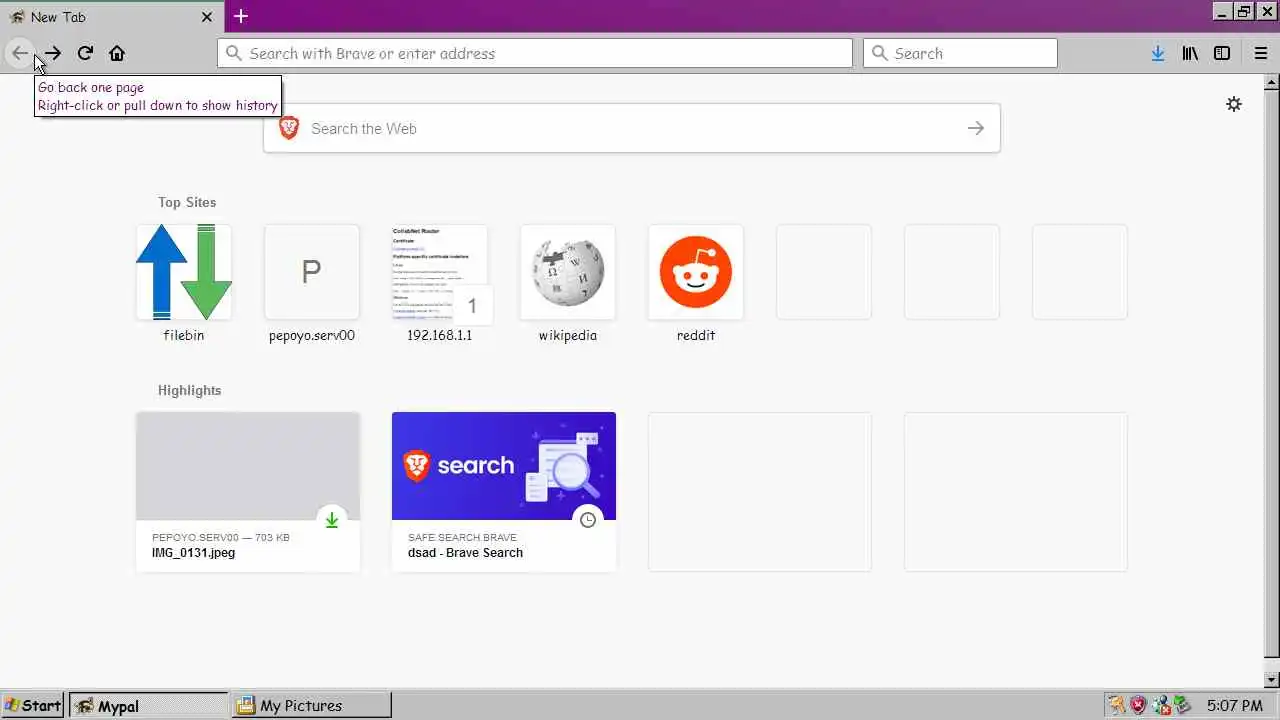Image resolution: width=1280 pixels, height=720 pixels.
Task: Toggle the sidebar view
Action: click(1222, 53)
